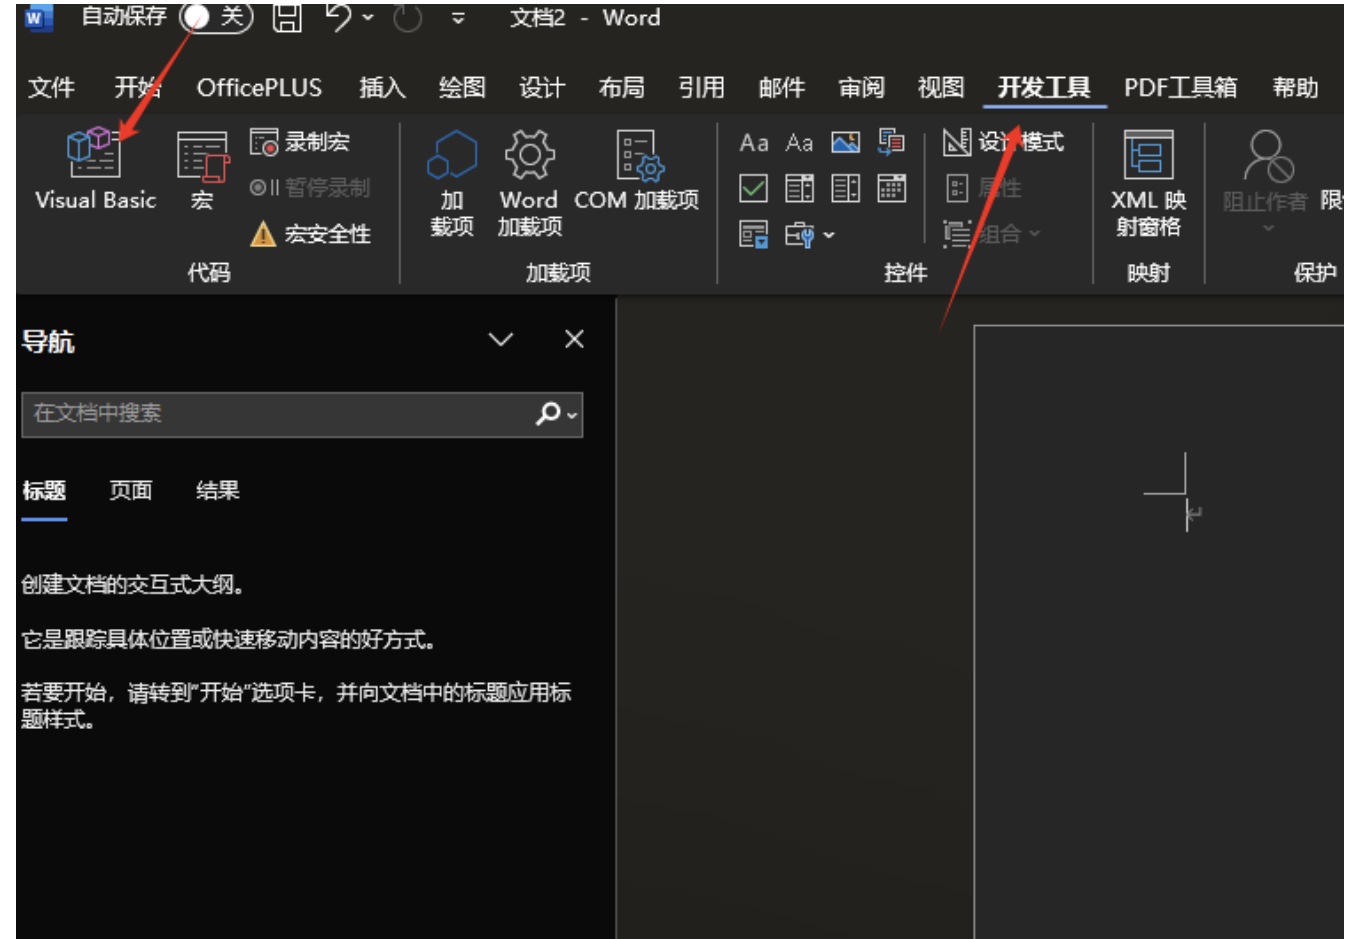Open 宏安全性 macro security settings

point(311,234)
